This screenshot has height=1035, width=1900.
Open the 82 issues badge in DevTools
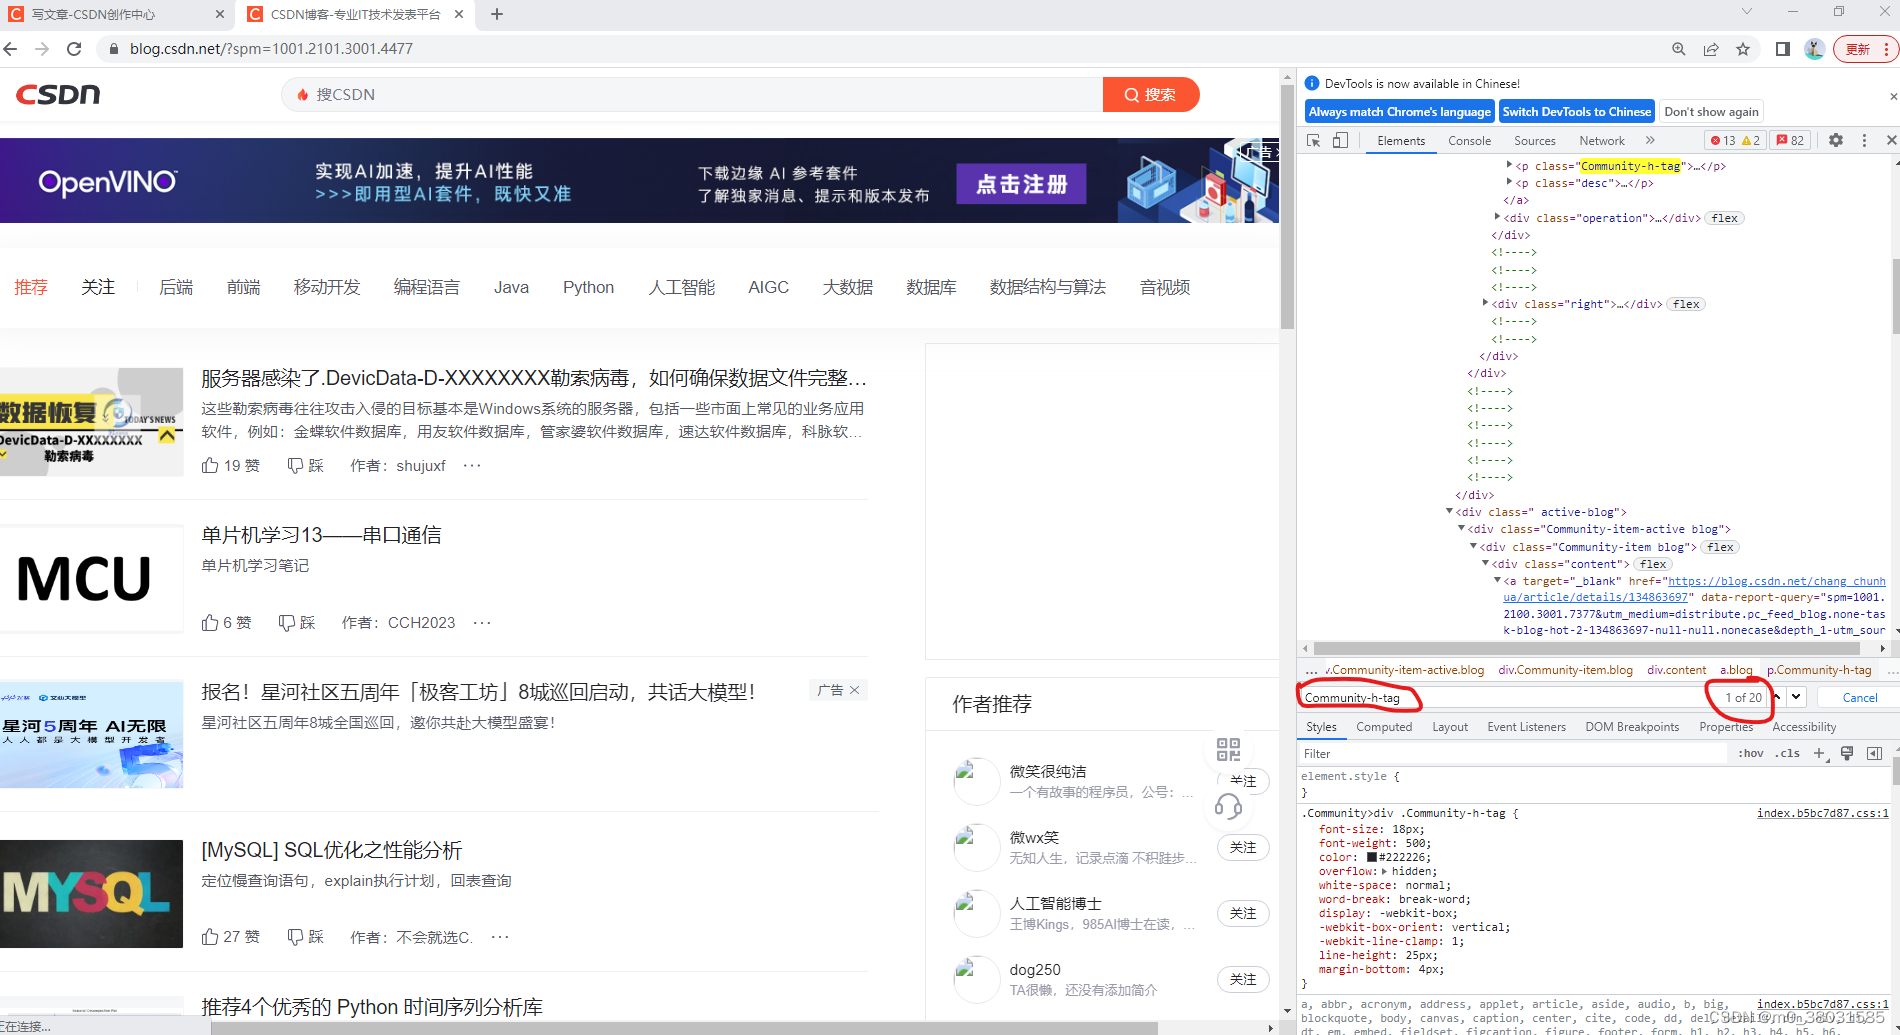[1790, 141]
